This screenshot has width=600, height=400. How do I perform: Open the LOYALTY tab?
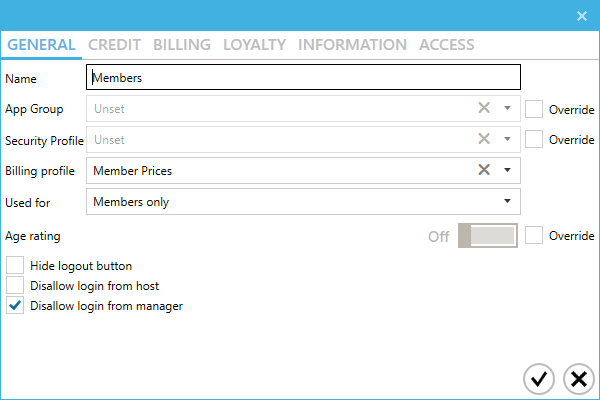tap(254, 45)
